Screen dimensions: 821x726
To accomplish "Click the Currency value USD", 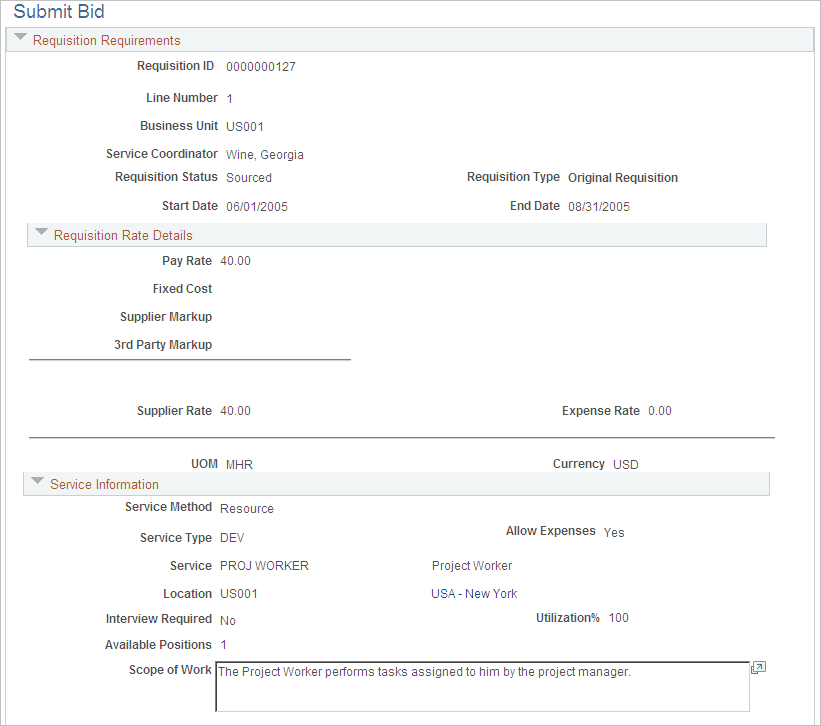I will tap(625, 463).
